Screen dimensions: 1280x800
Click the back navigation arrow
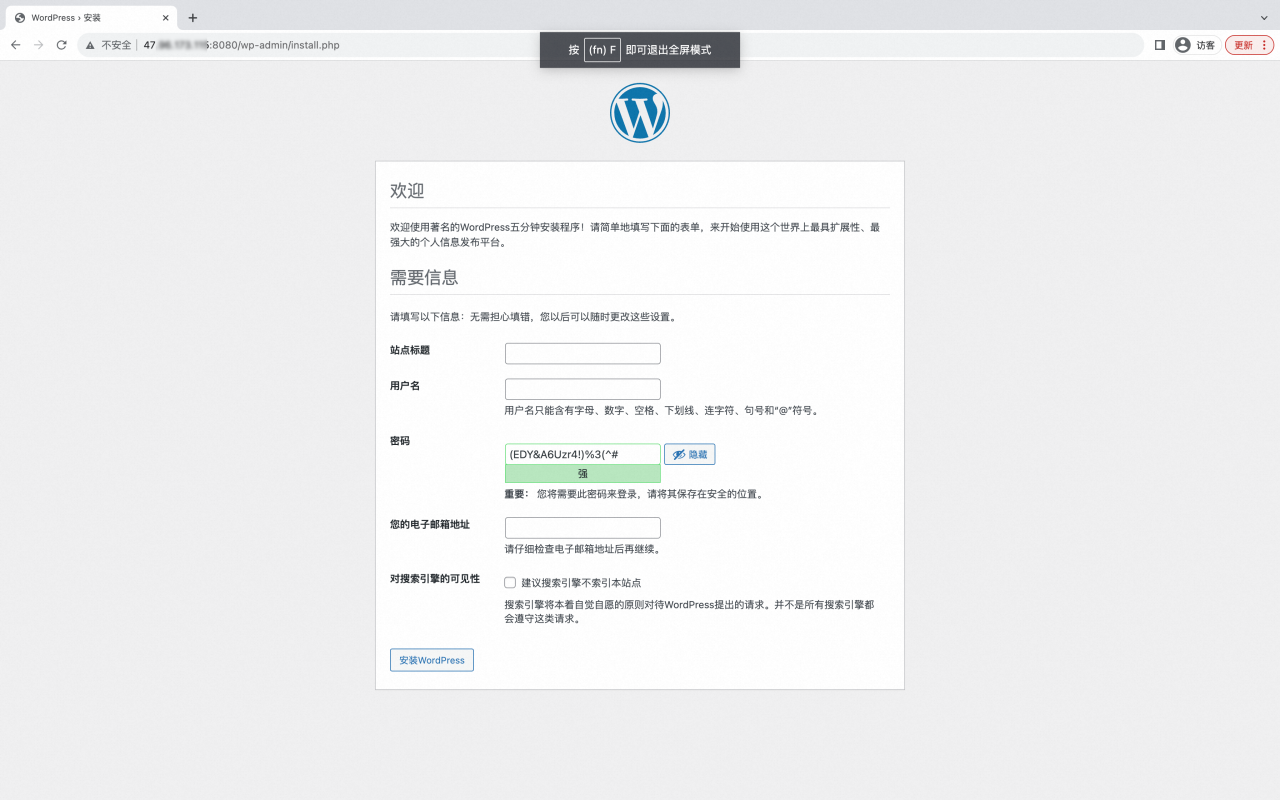pyautogui.click(x=15, y=44)
